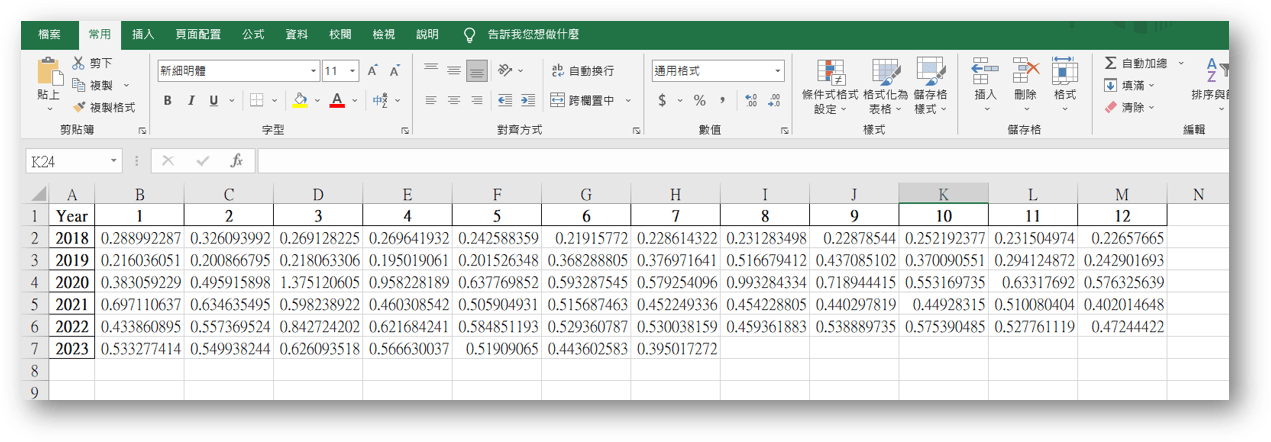
Task: Switch to the Data (資料) tab
Action: coord(297,34)
